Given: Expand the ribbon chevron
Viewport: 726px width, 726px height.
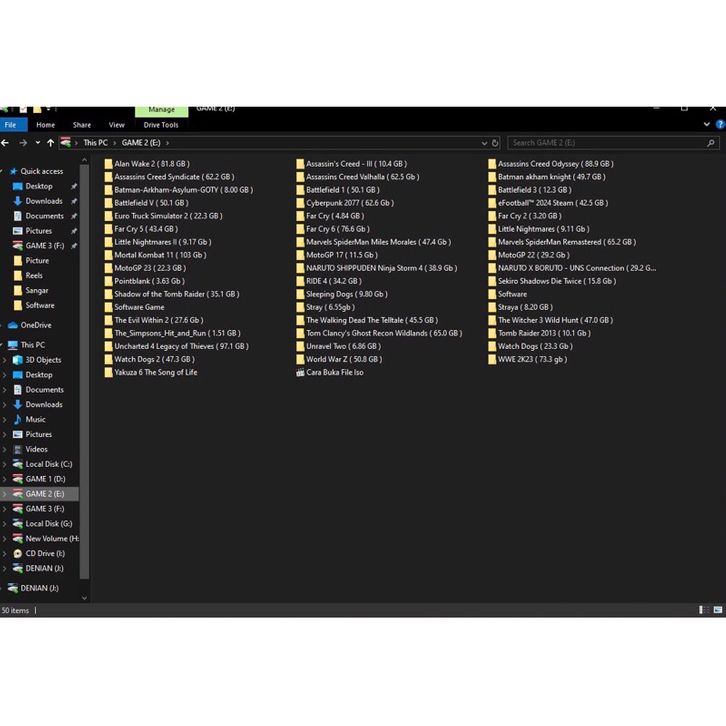Looking at the screenshot, I should click(707, 124).
